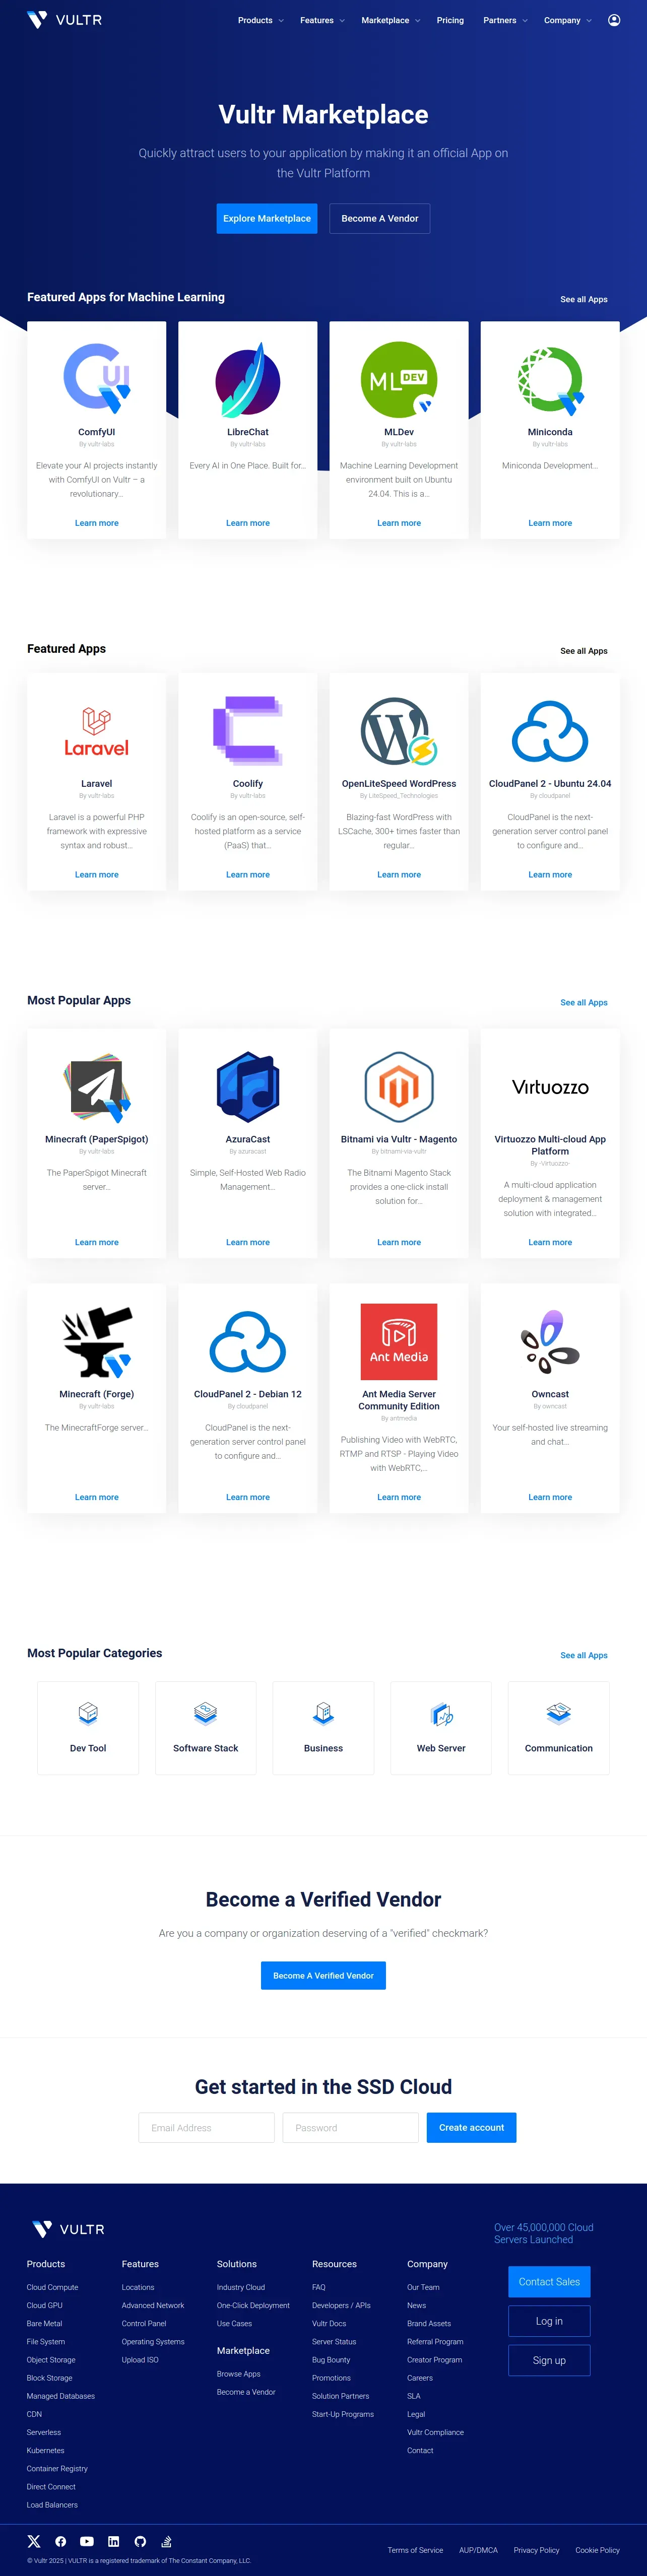Focus the Password field

coord(351,2127)
